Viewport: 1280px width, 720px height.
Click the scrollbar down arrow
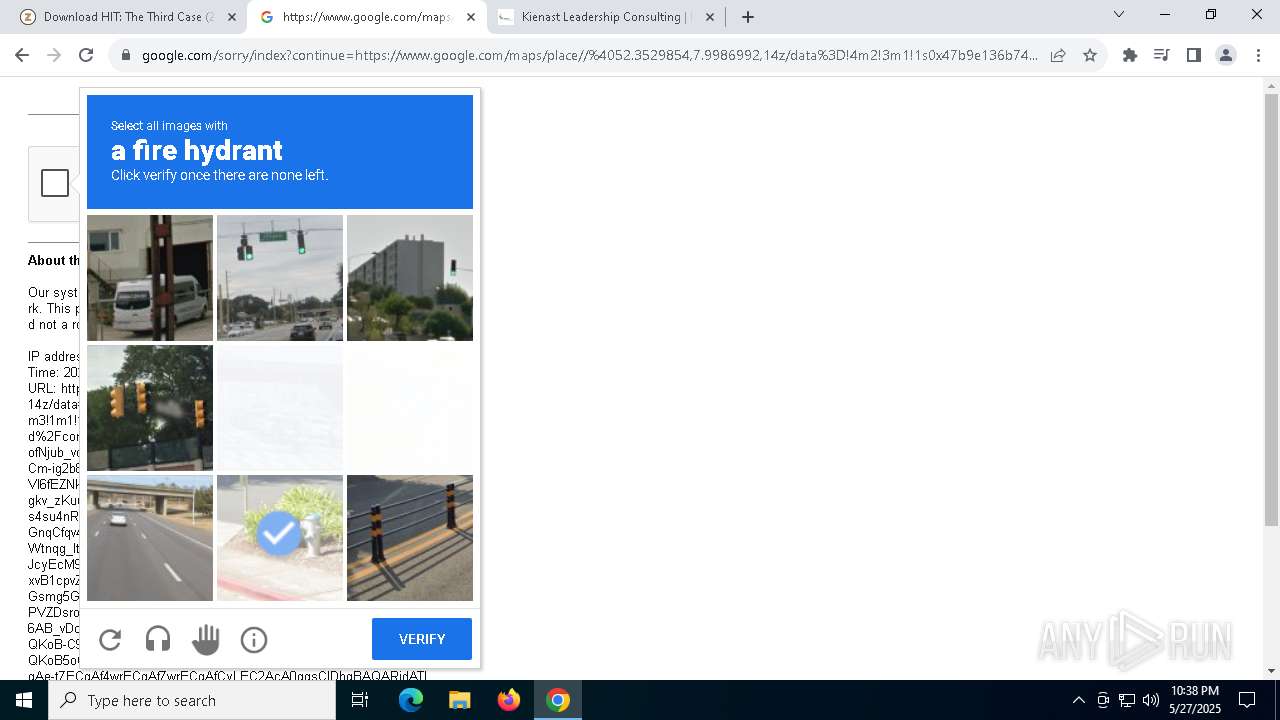point(1271,671)
